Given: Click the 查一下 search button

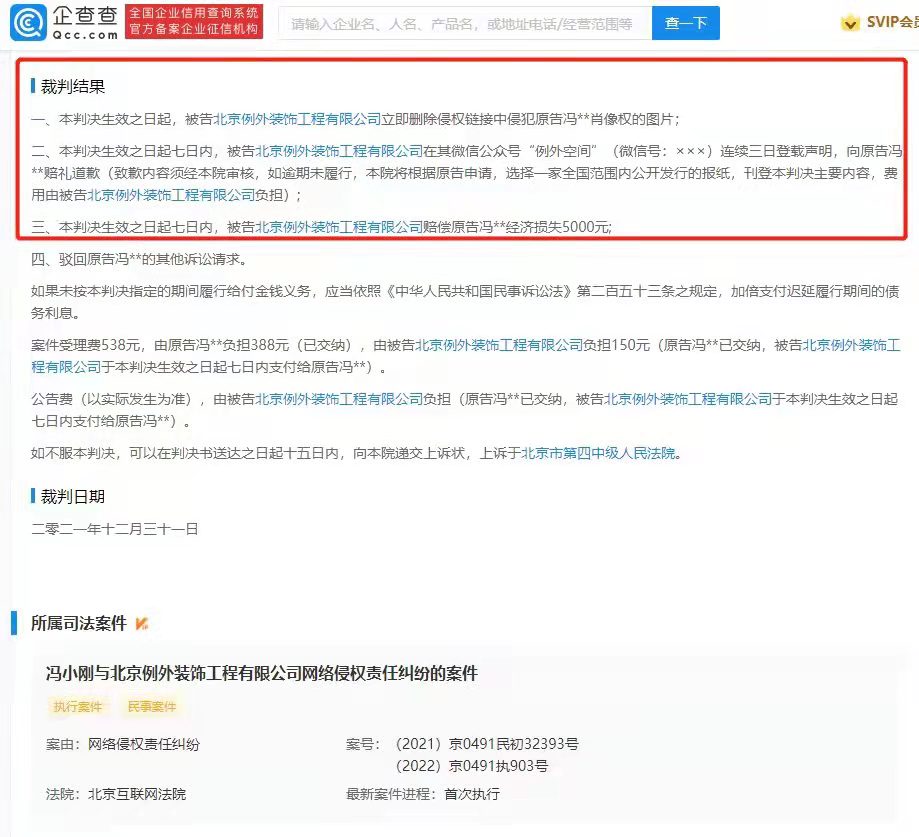Looking at the screenshot, I should coord(685,23).
